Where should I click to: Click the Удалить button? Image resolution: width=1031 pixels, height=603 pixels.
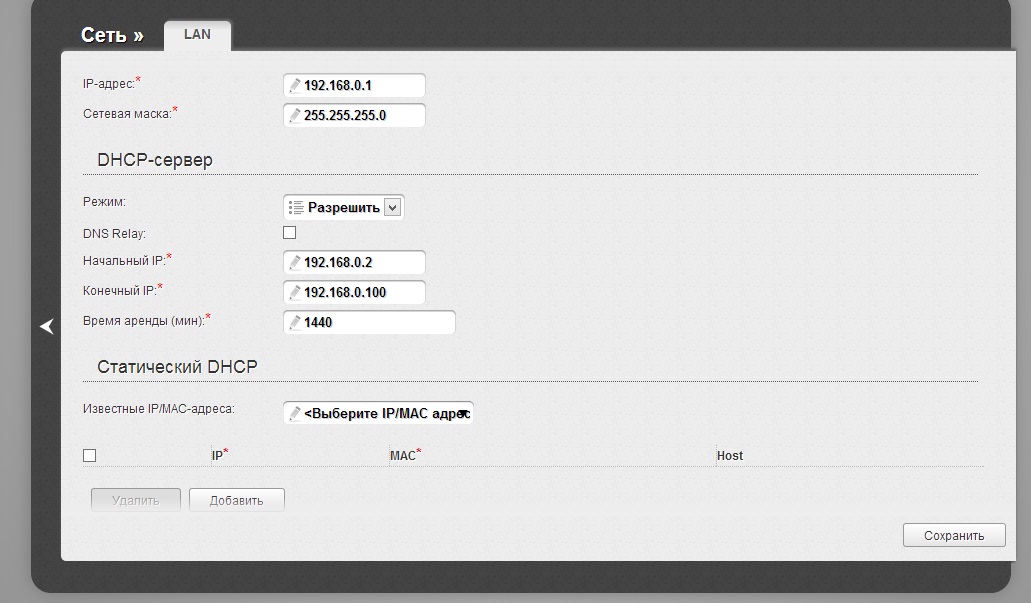click(x=135, y=500)
